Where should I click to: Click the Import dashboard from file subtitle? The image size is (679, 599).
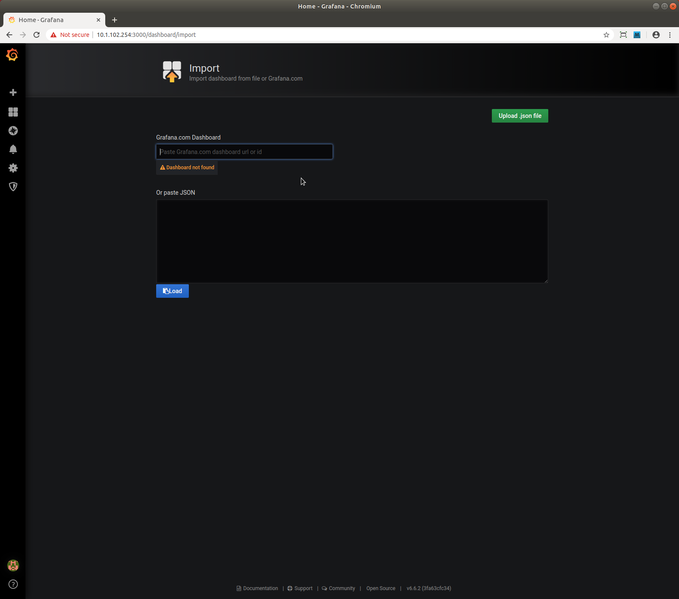pyautogui.click(x=246, y=78)
